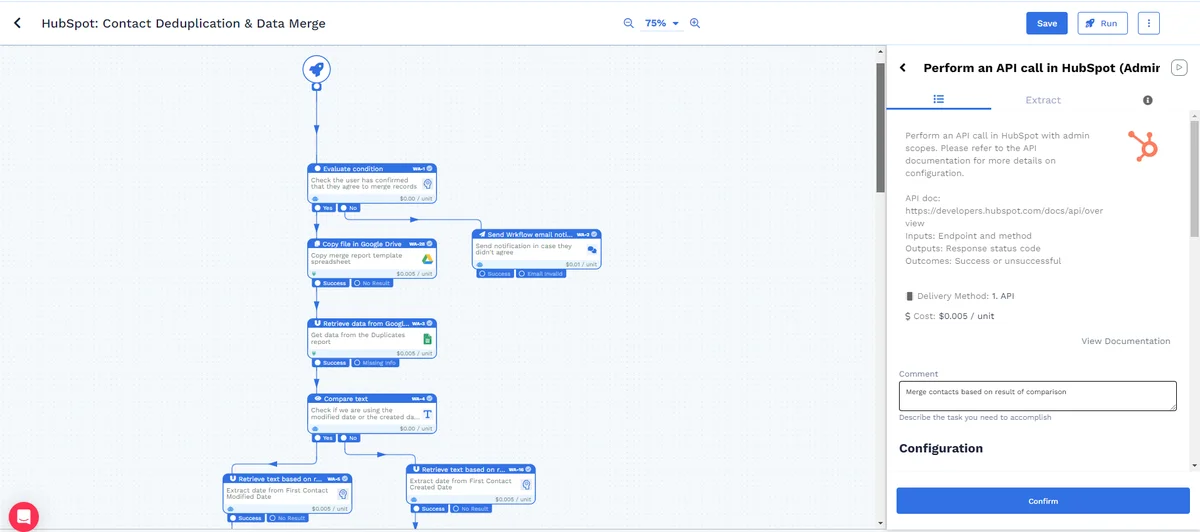Open the three-dot more options menu
The image size is (1200, 532).
(x=1148, y=23)
